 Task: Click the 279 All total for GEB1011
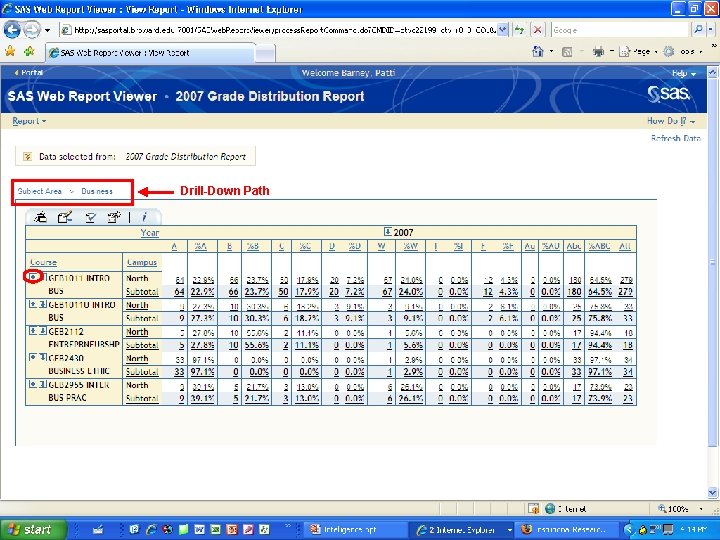(x=626, y=291)
